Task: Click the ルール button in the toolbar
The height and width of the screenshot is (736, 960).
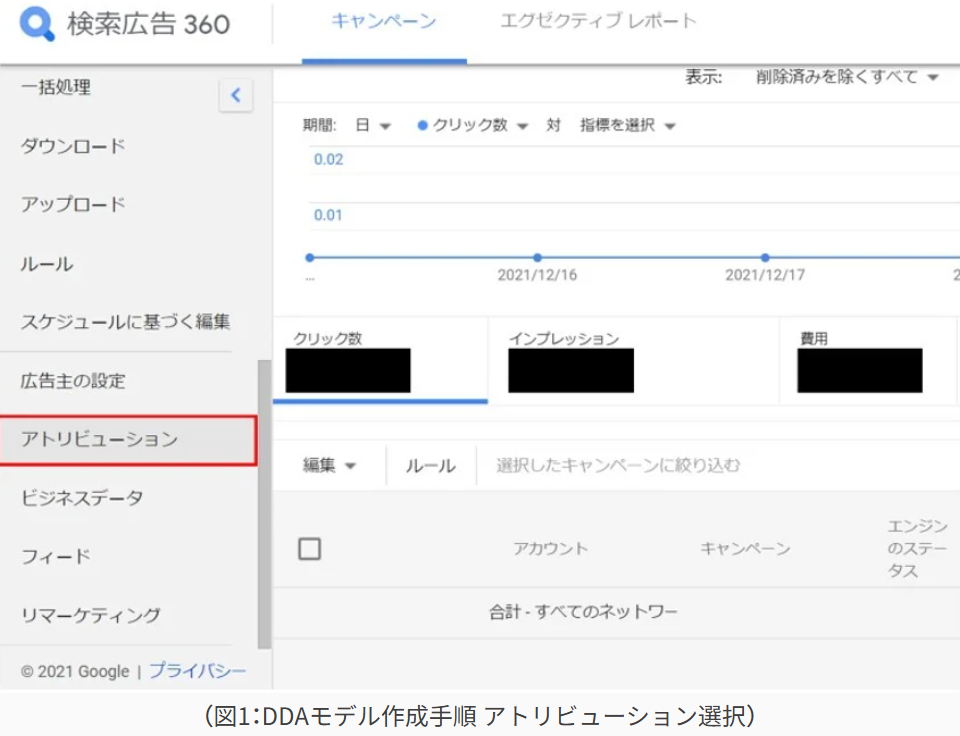Action: point(430,465)
